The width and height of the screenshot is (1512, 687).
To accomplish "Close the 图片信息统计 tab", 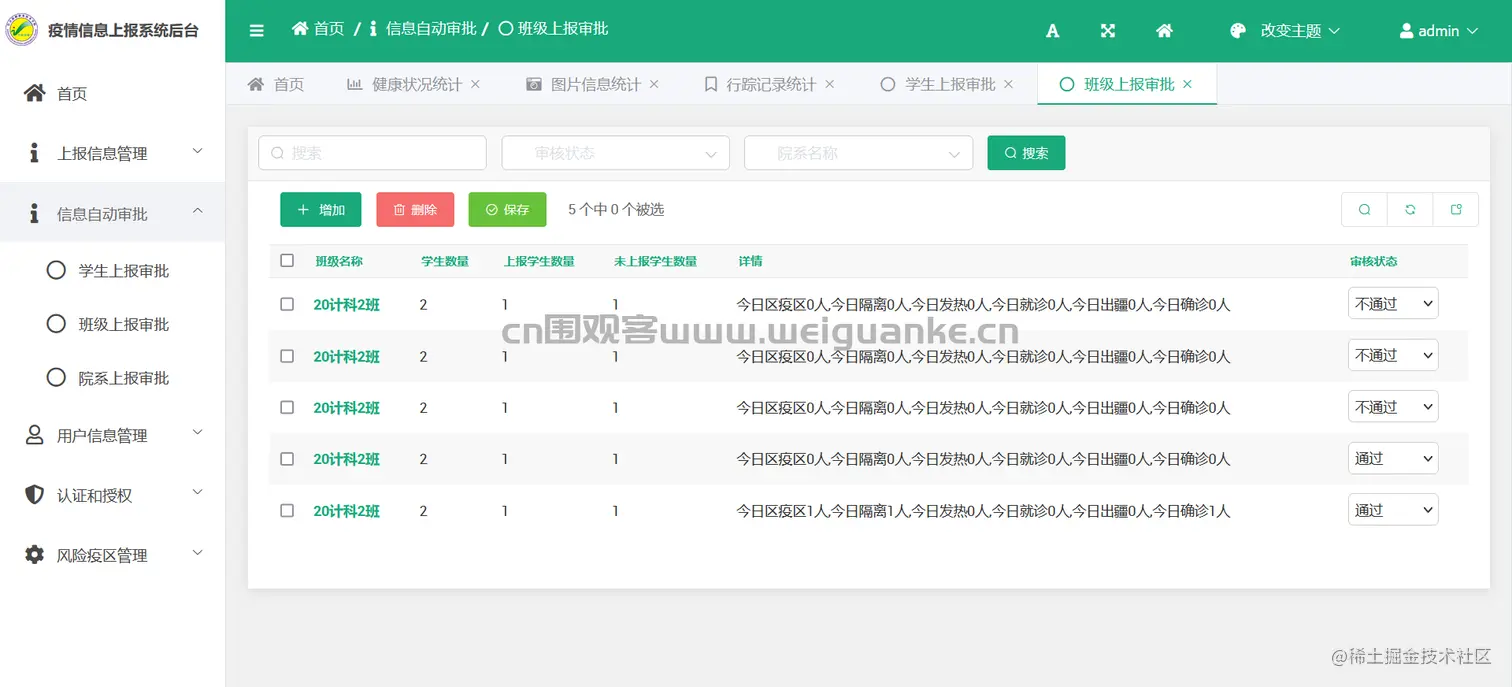I will coord(654,84).
